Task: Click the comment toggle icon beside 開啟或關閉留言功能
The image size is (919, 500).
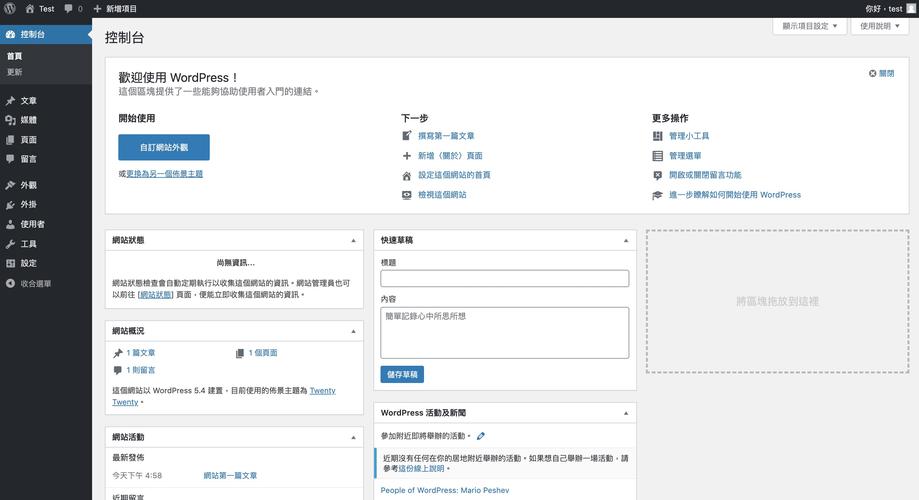Action: point(658,175)
